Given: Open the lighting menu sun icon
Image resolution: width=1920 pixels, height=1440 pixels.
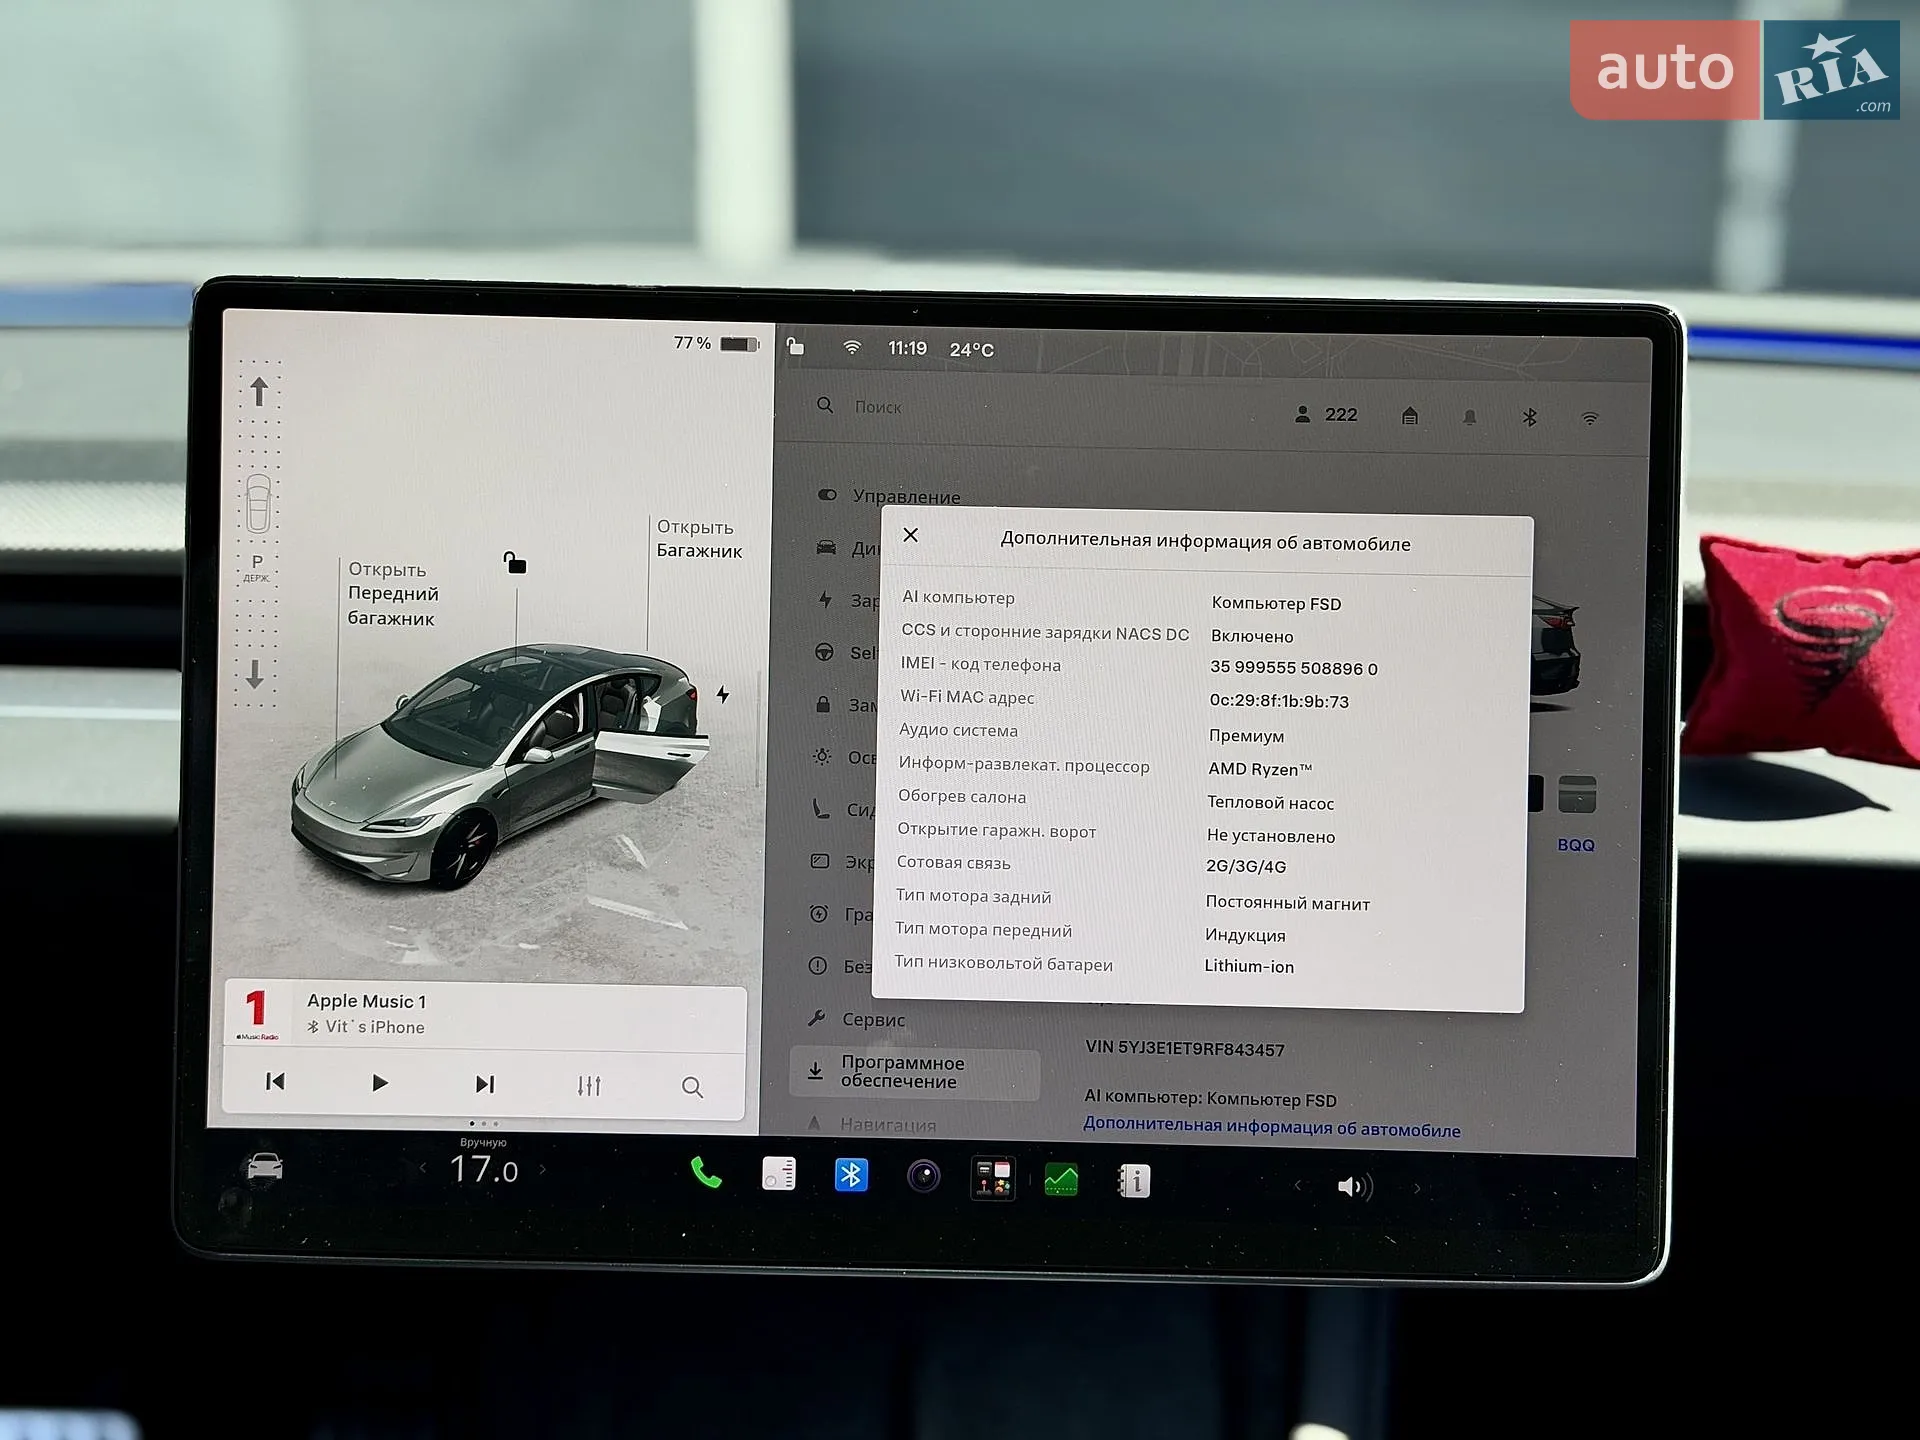Looking at the screenshot, I should pyautogui.click(x=822, y=756).
